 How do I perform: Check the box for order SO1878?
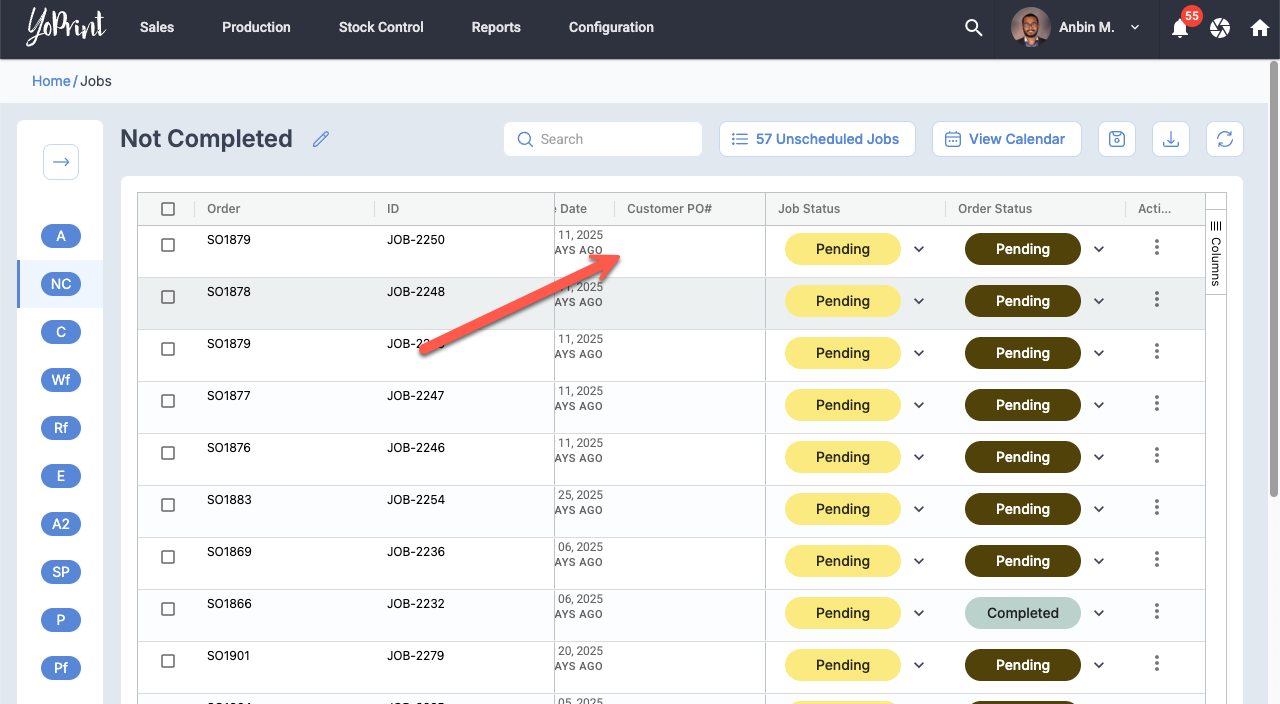(168, 297)
